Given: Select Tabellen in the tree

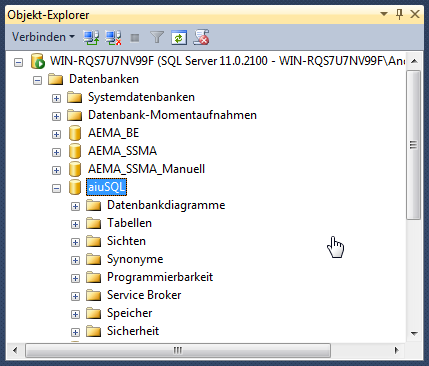Looking at the screenshot, I should pyautogui.click(x=129, y=223).
